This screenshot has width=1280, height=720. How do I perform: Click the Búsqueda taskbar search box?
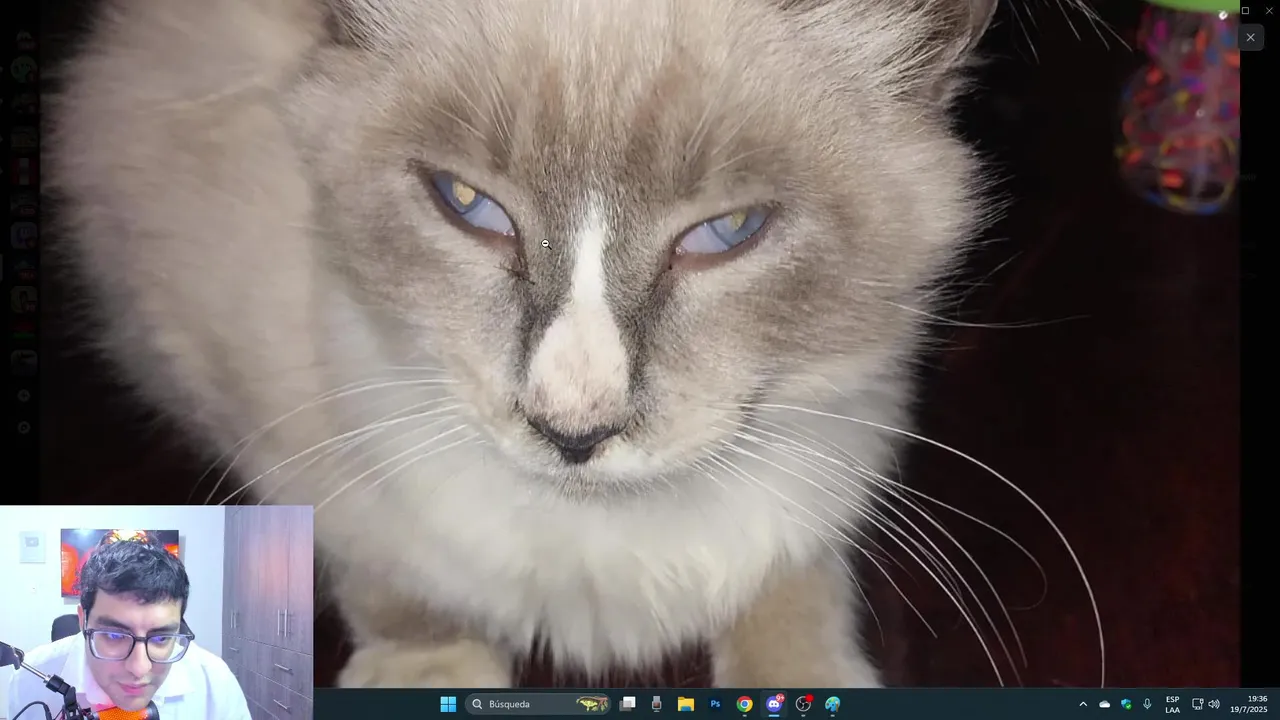pos(539,704)
